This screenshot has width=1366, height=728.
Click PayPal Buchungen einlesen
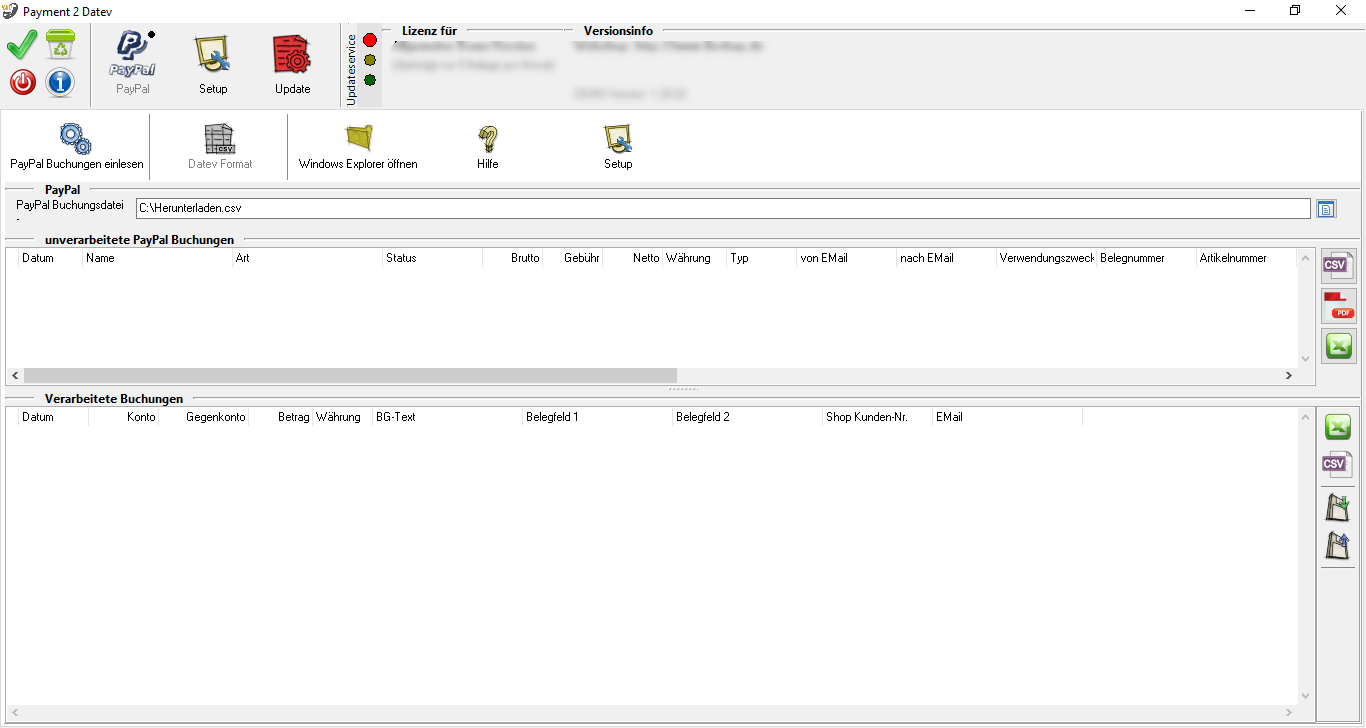pos(76,147)
